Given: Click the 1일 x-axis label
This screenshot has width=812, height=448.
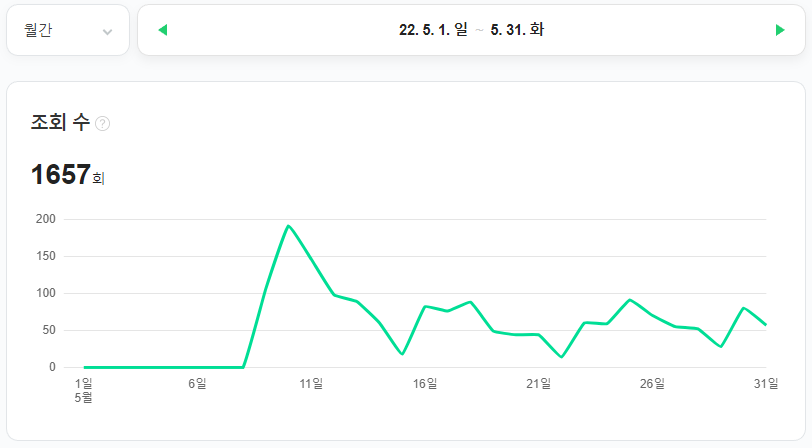Looking at the screenshot, I should (x=84, y=383).
